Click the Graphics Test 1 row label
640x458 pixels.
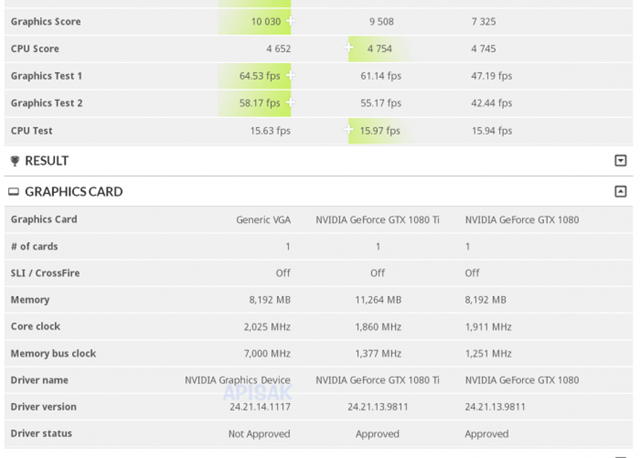coord(46,76)
